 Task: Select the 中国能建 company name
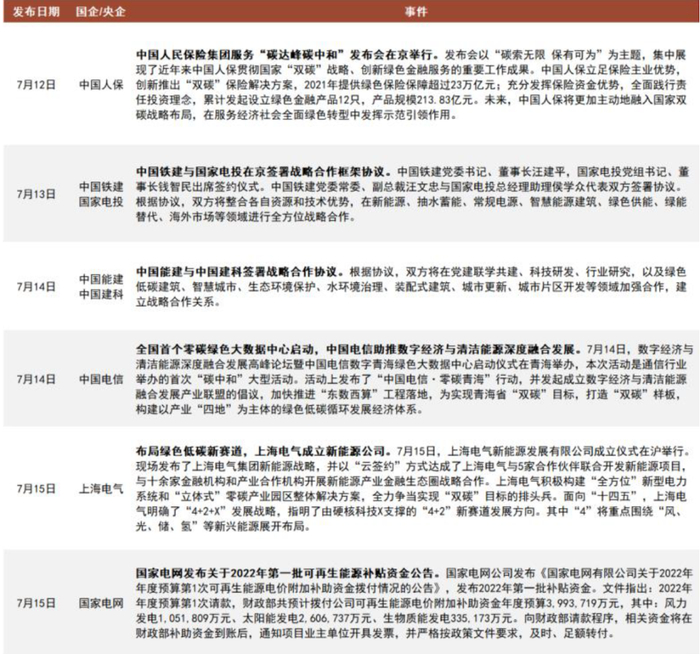[x=101, y=279]
